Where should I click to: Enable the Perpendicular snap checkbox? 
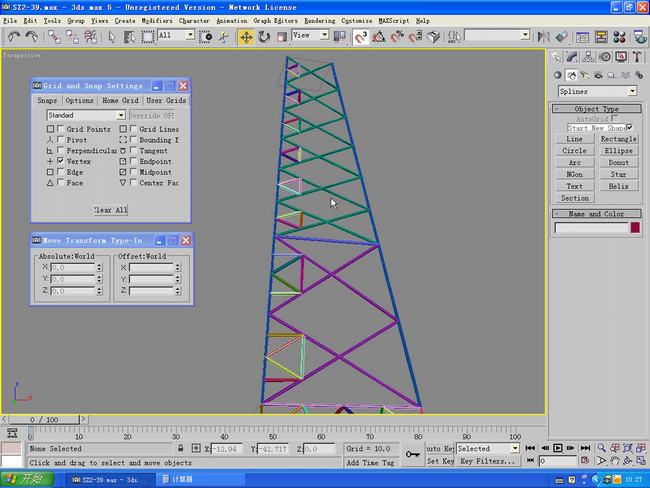click(x=61, y=150)
